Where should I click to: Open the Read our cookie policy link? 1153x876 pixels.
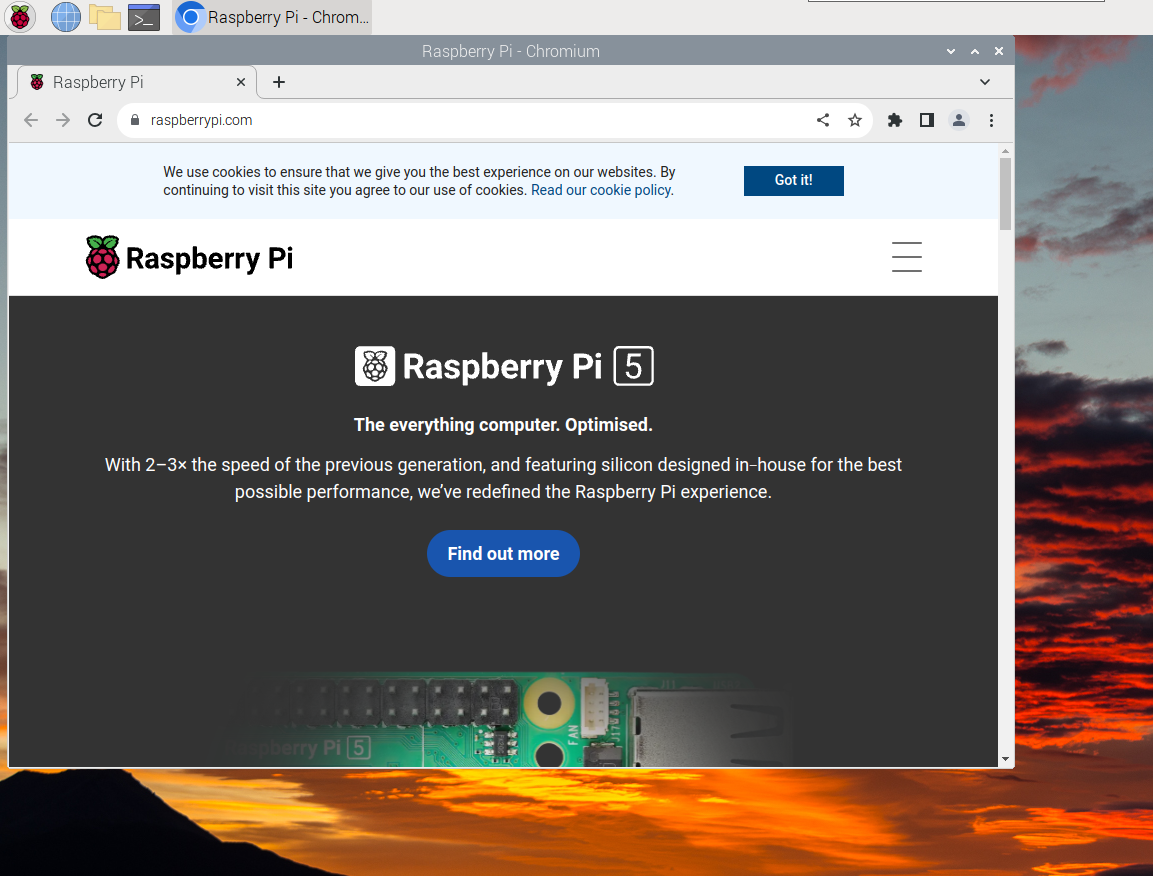point(602,190)
